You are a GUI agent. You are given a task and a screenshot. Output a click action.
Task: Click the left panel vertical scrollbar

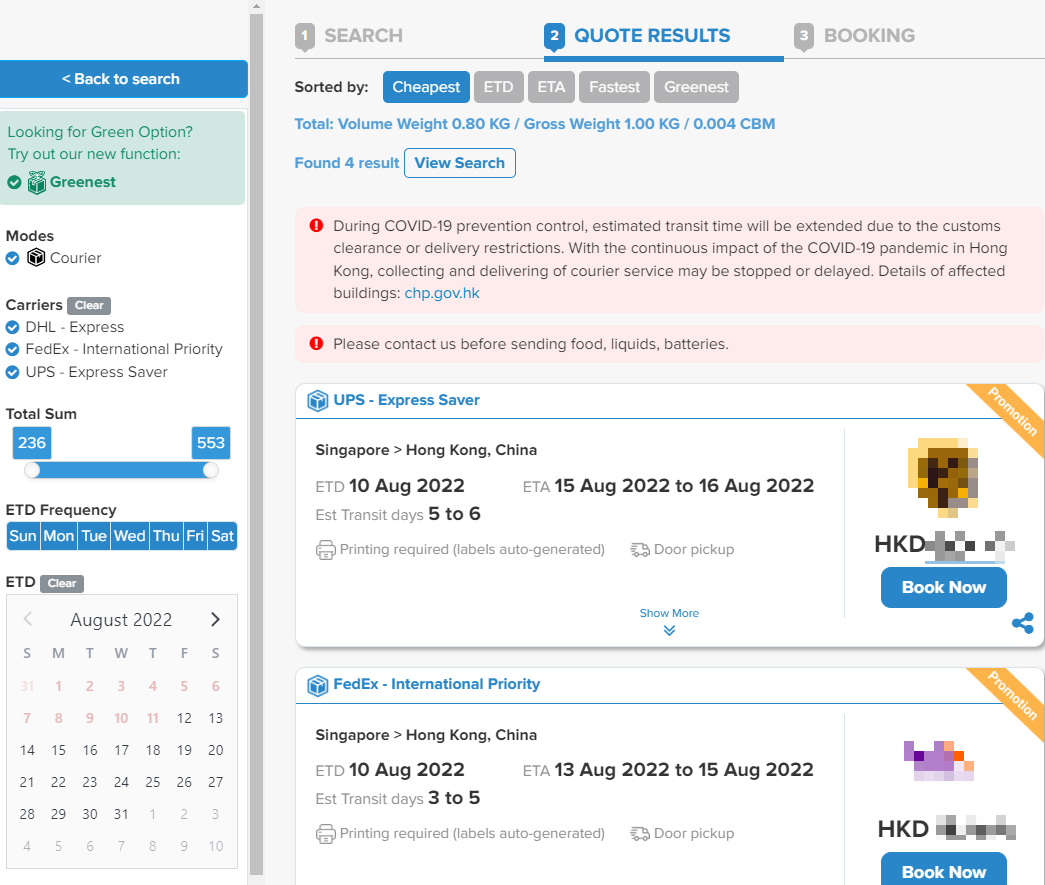tap(257, 443)
